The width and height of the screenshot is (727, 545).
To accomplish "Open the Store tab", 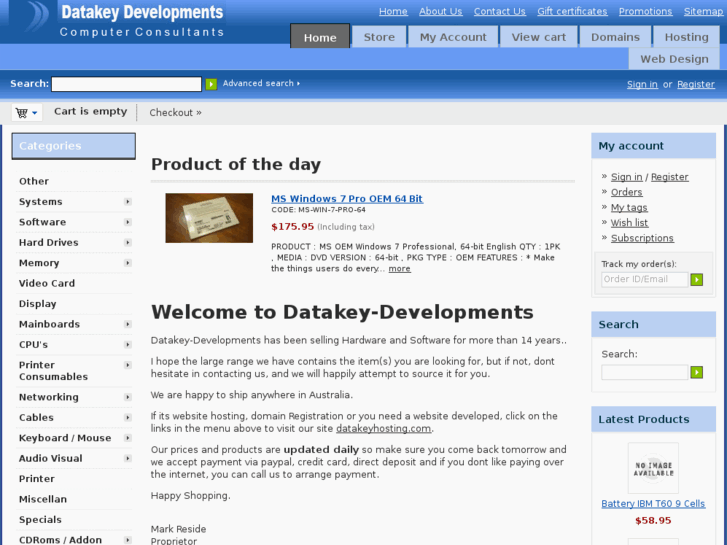I will pos(379,37).
